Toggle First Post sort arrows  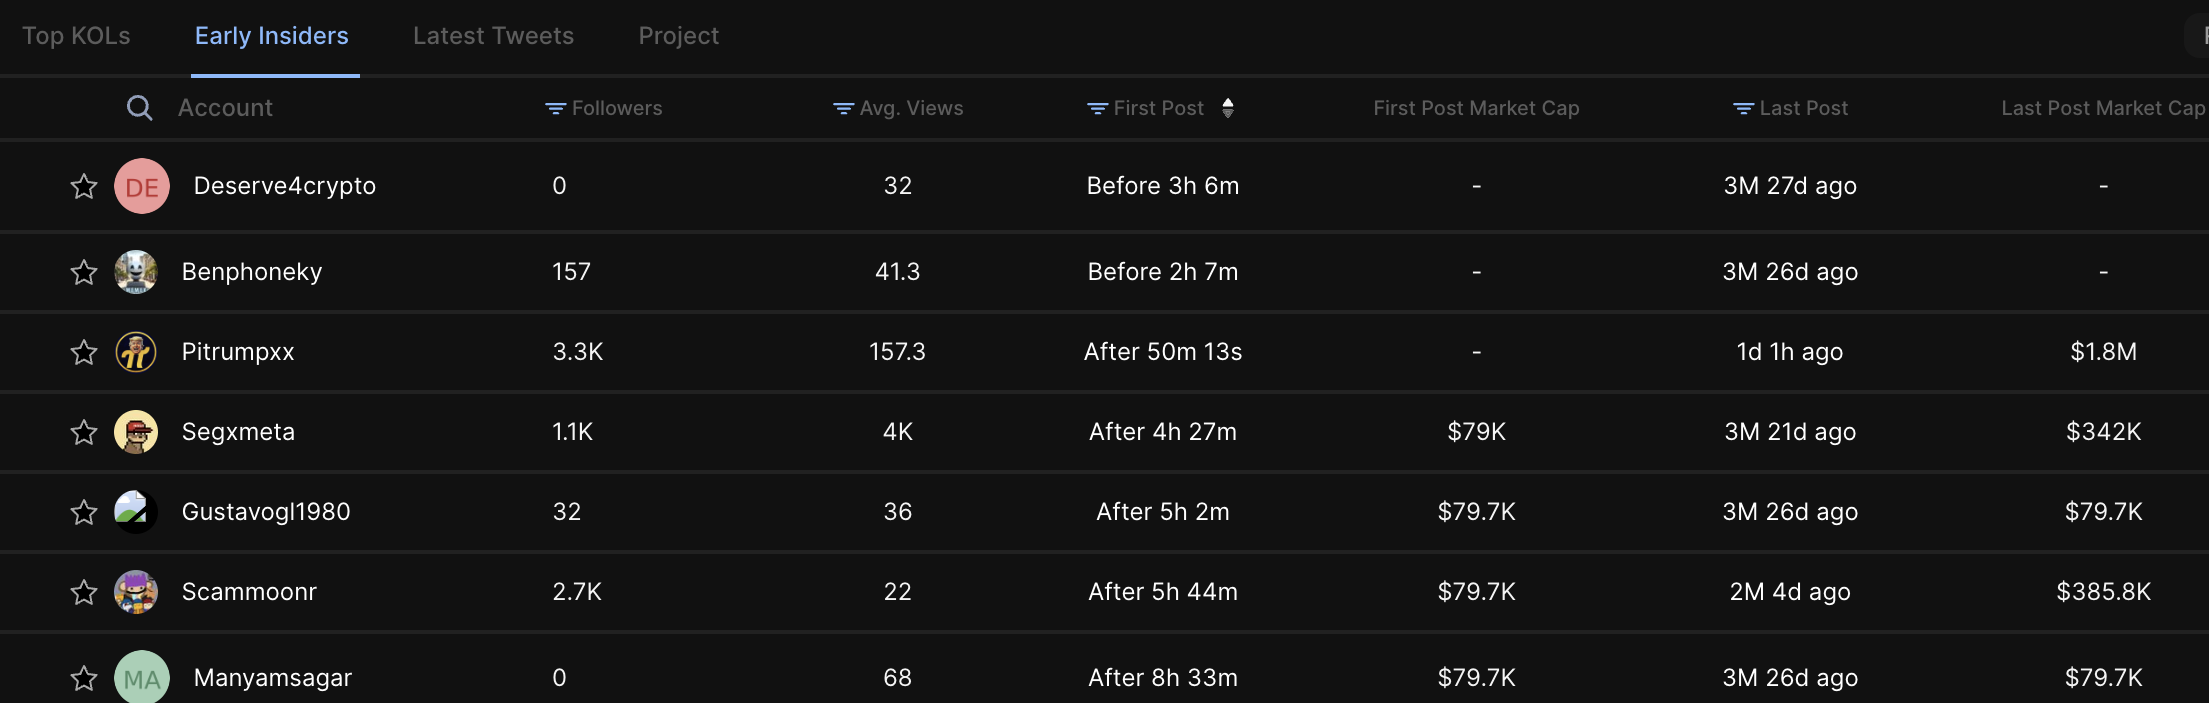(1228, 108)
